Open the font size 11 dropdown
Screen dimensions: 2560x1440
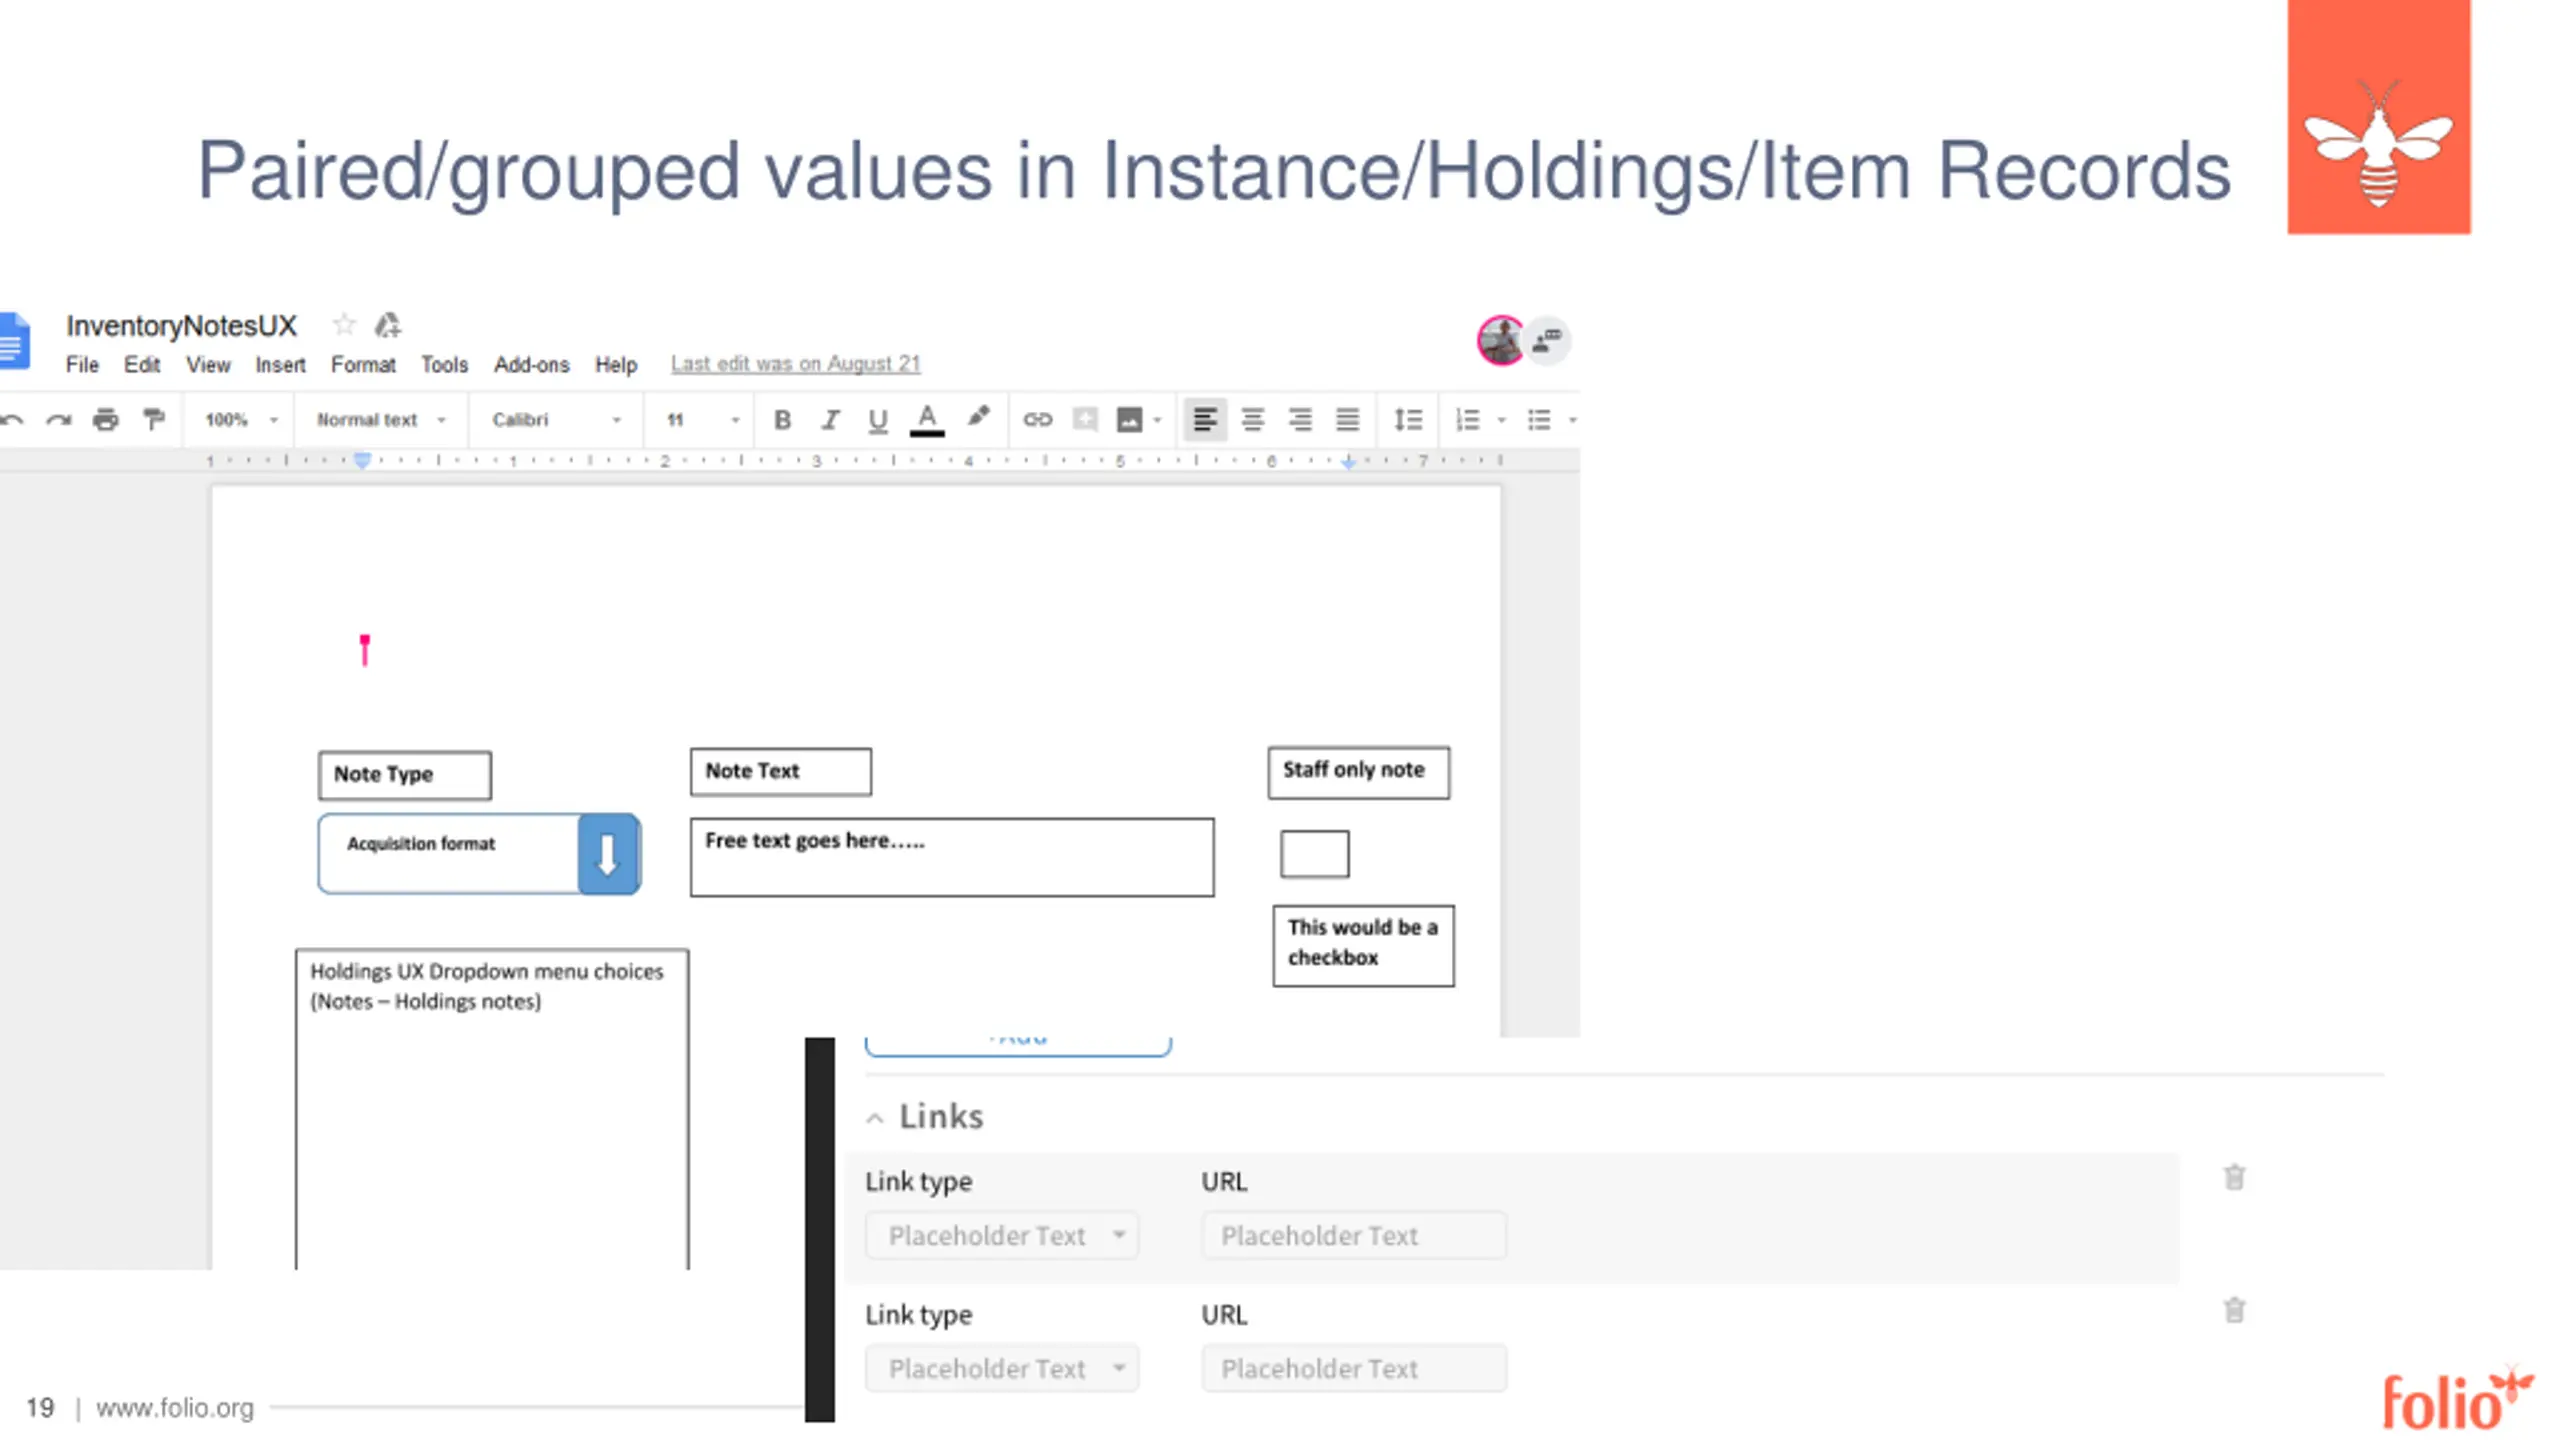[x=703, y=420]
